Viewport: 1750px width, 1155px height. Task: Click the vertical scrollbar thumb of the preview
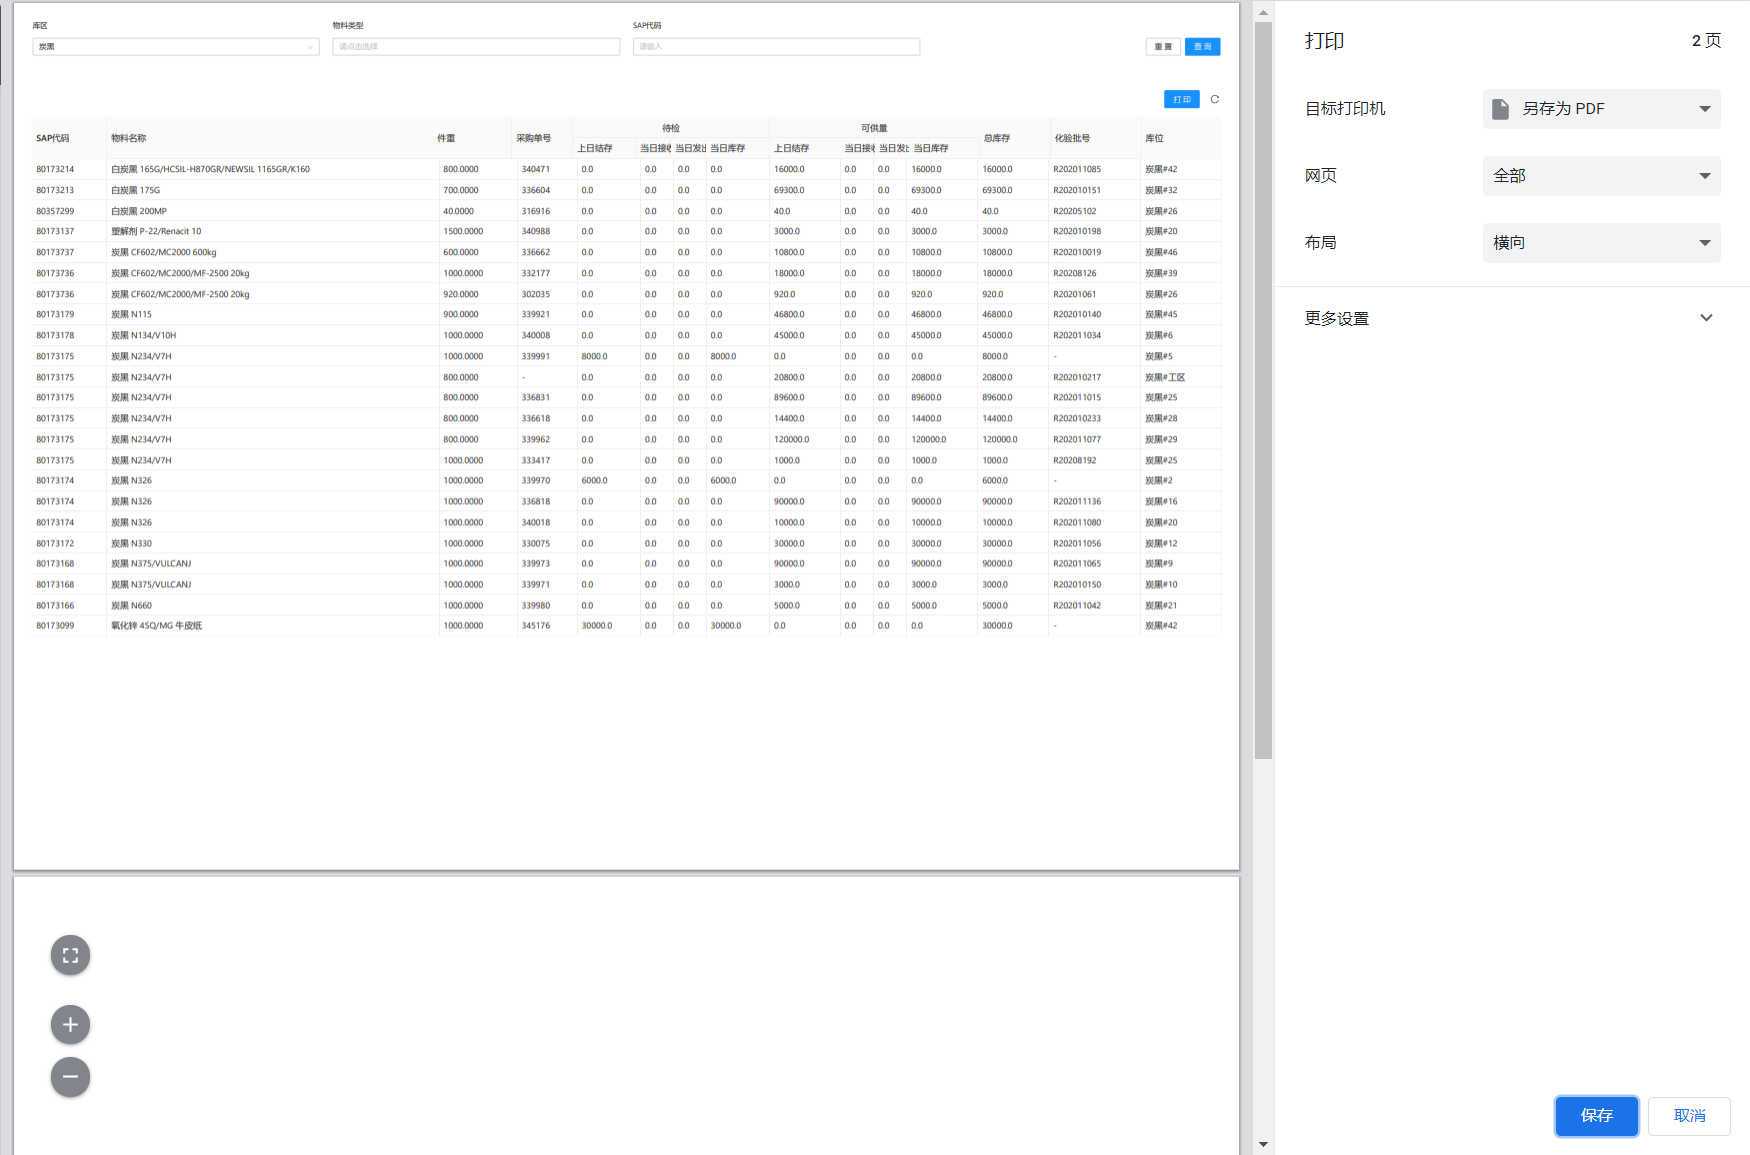(x=1263, y=390)
